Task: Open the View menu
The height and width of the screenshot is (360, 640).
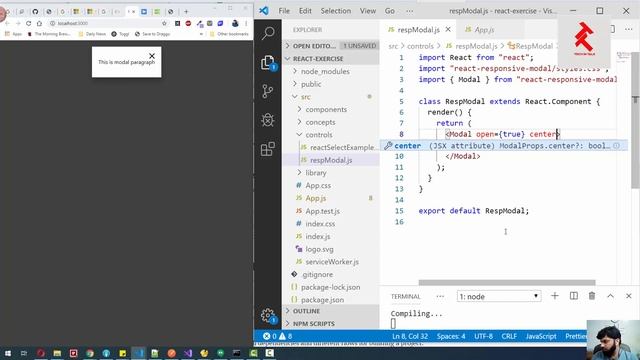Action: [x=368, y=11]
